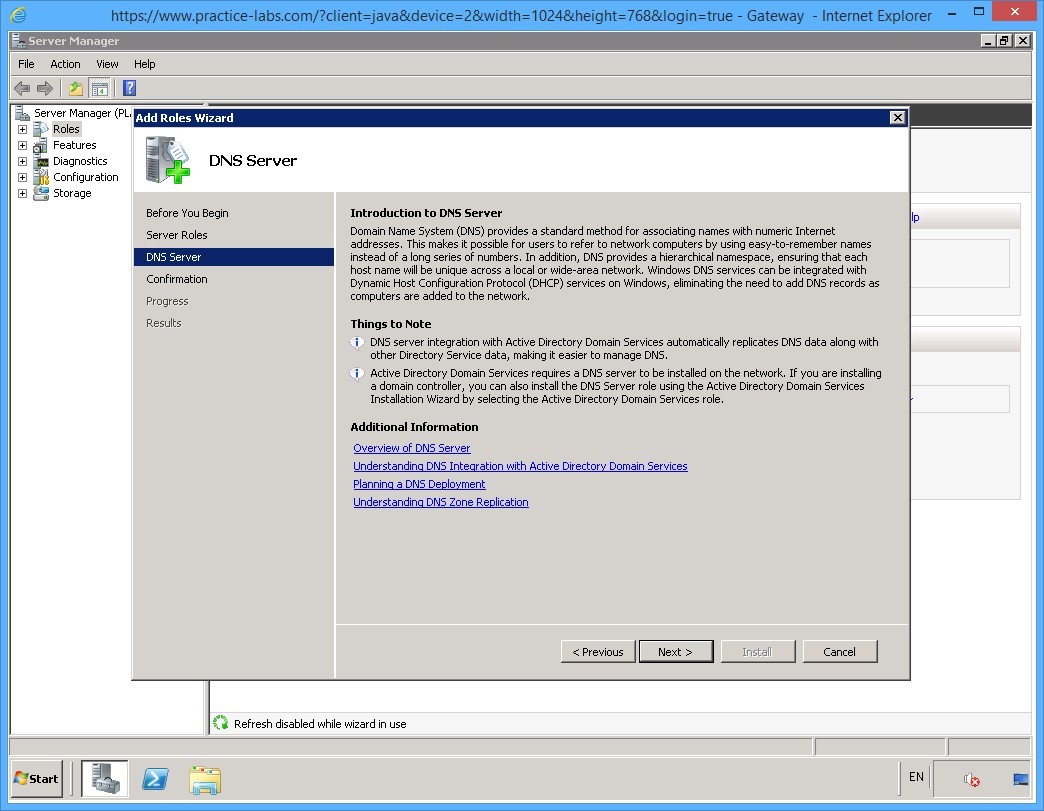The height and width of the screenshot is (811, 1044).
Task: Select the Confirmation wizard step
Action: pos(176,279)
